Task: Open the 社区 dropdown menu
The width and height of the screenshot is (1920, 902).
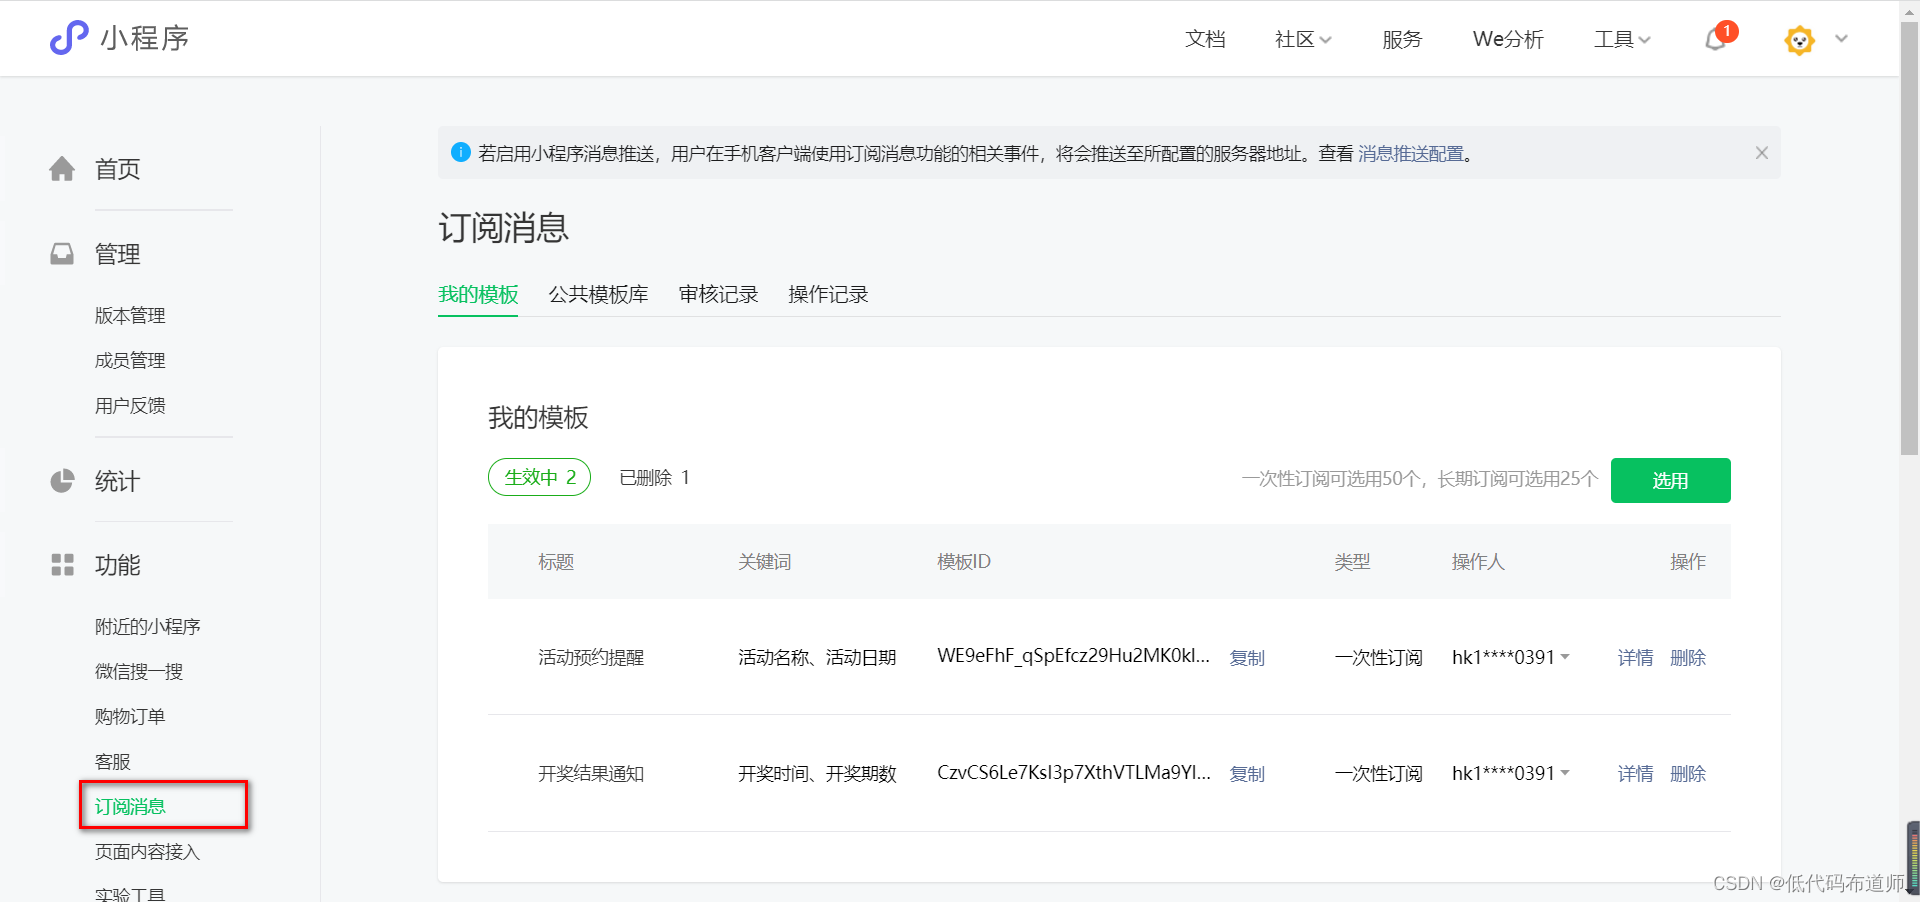Action: click(x=1303, y=39)
